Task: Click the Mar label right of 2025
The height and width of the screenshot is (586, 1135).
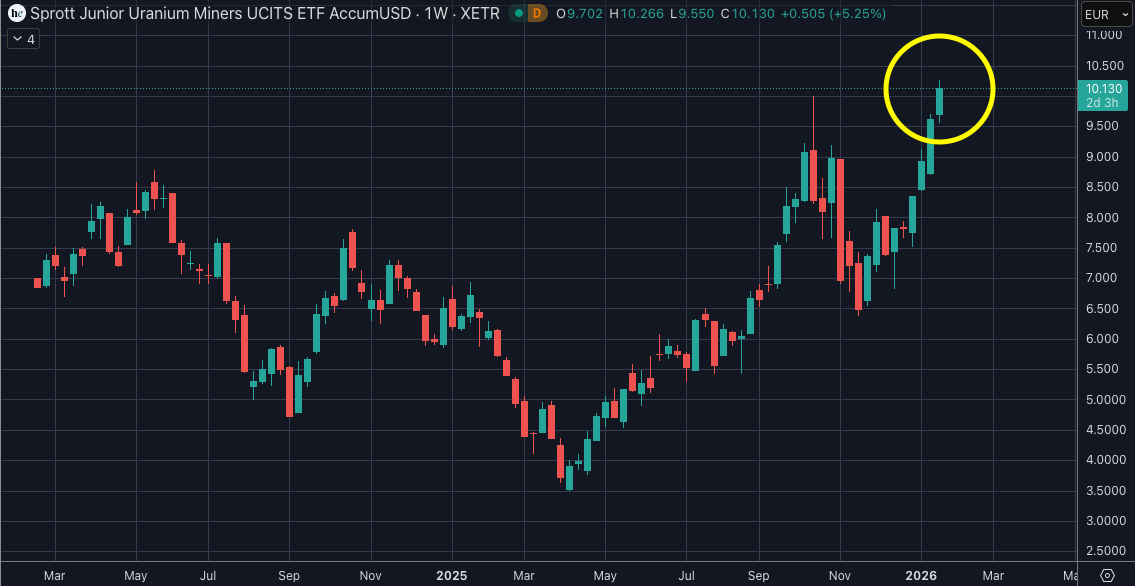Action: click(x=524, y=577)
